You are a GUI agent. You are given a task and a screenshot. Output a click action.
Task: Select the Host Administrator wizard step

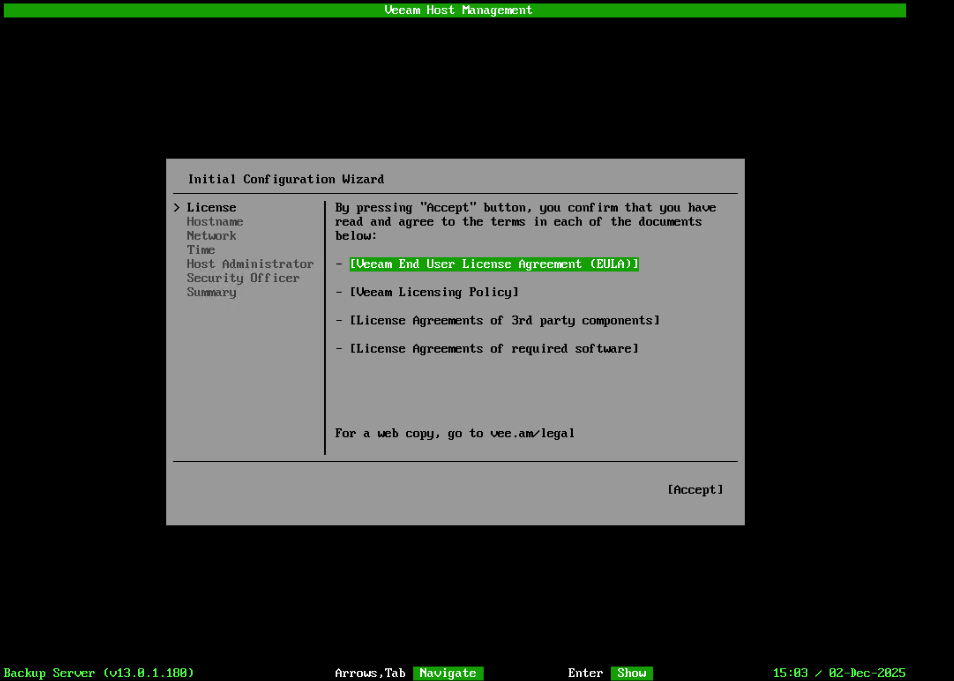tap(250, 263)
